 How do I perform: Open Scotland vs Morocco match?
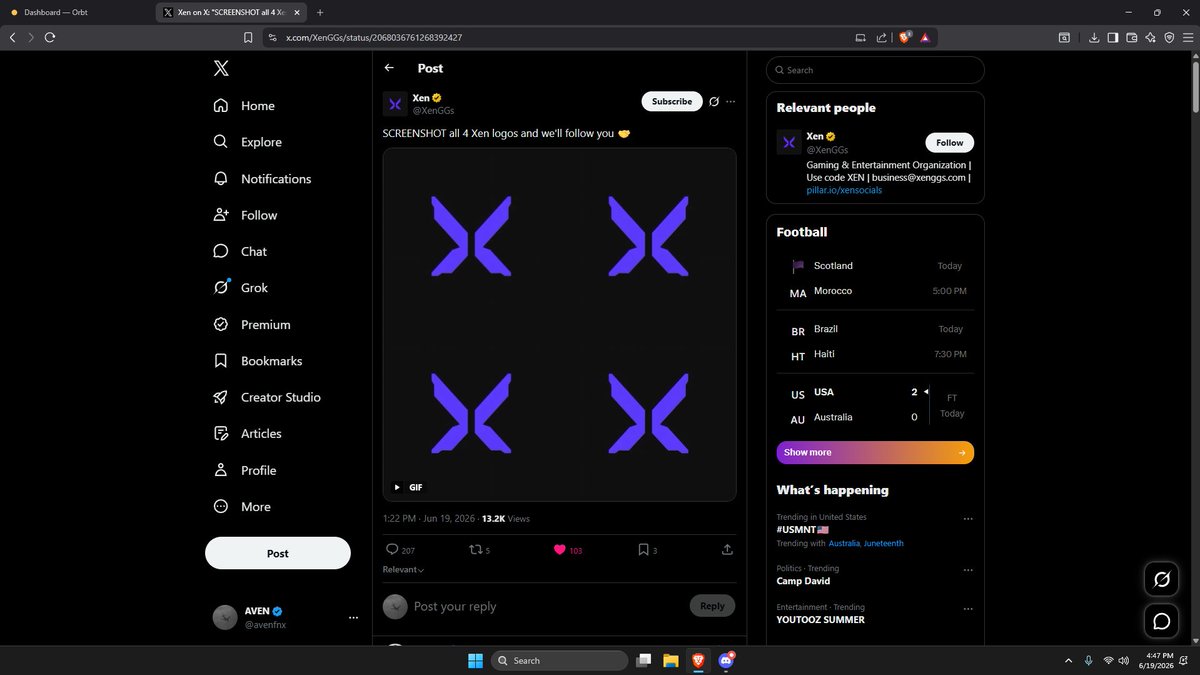point(875,278)
